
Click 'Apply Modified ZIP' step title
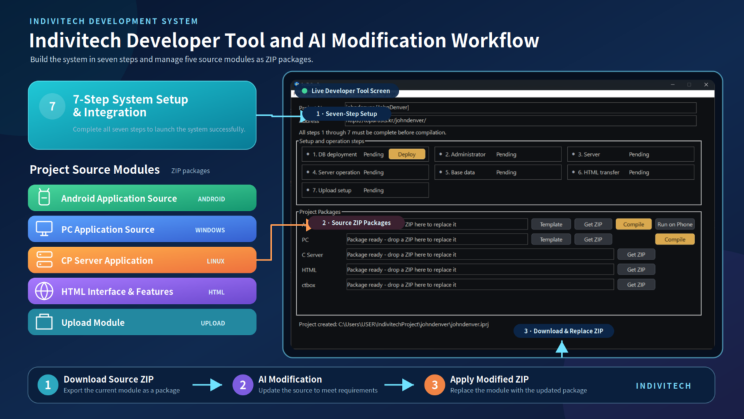pos(489,379)
